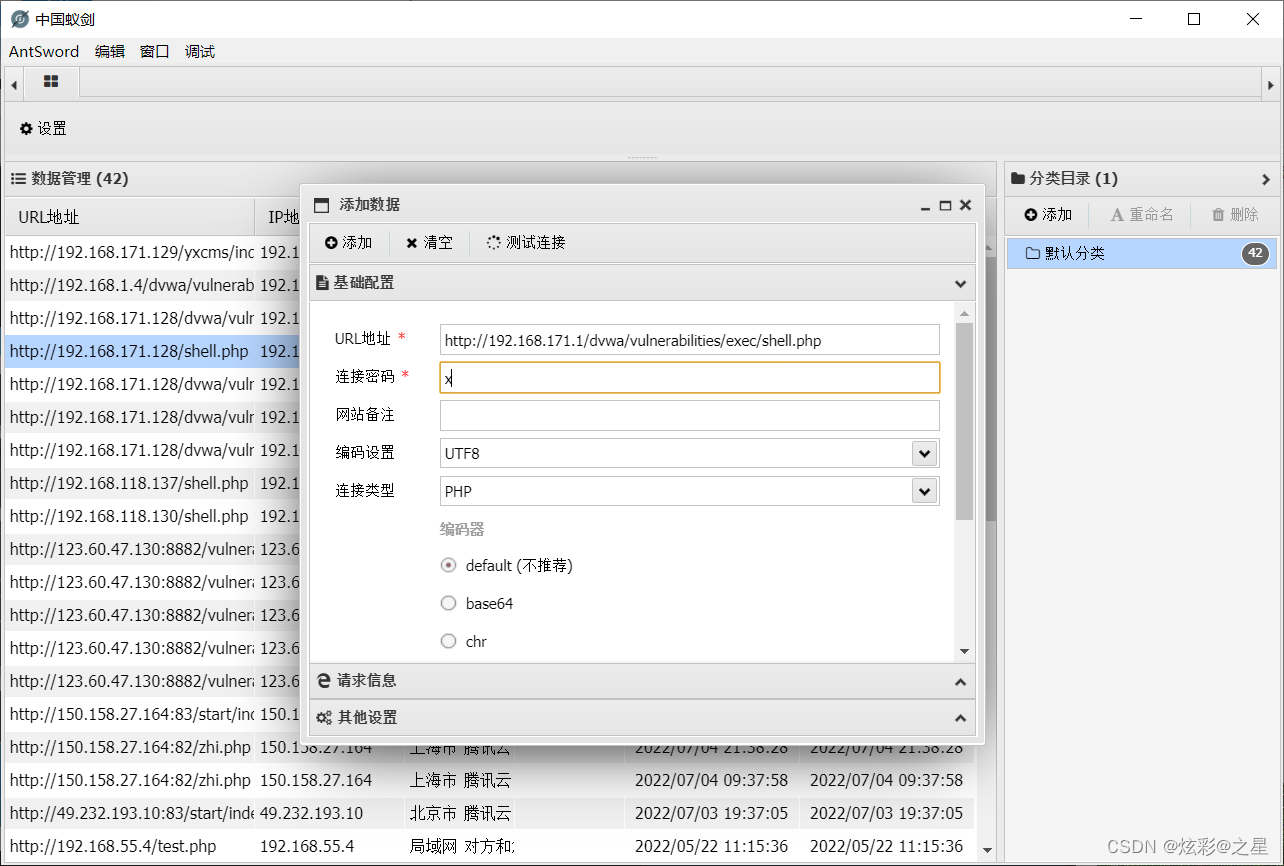The width and height of the screenshot is (1284, 866).
Task: Select the 默认分类 folder
Action: (1141, 253)
